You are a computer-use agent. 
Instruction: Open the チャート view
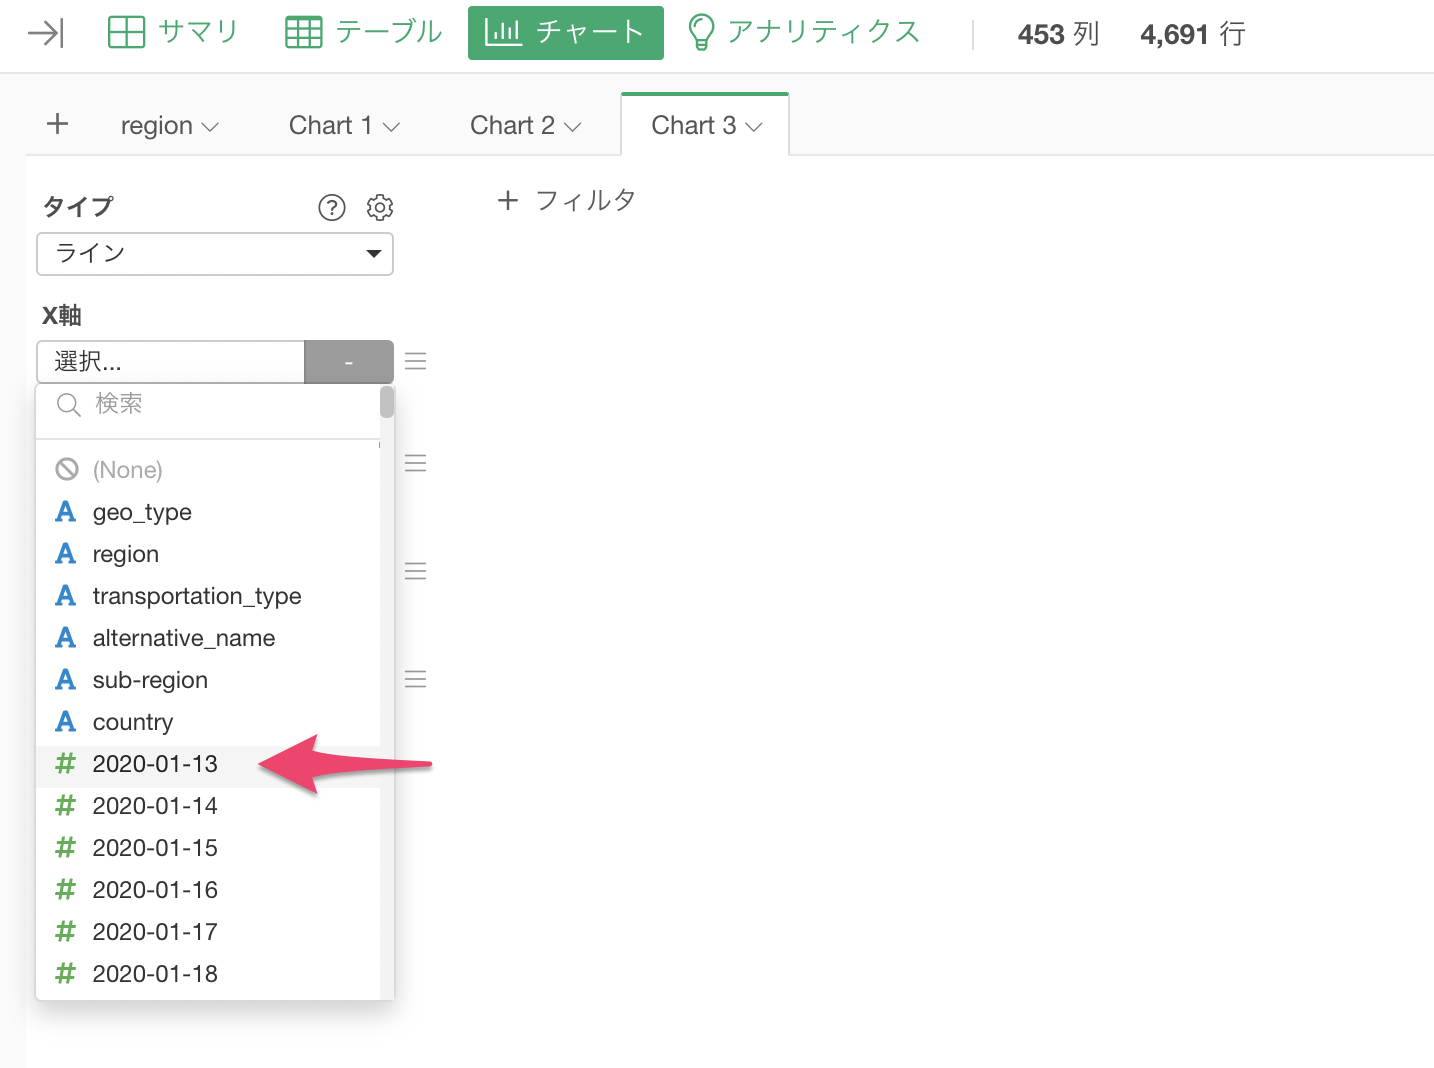click(565, 33)
